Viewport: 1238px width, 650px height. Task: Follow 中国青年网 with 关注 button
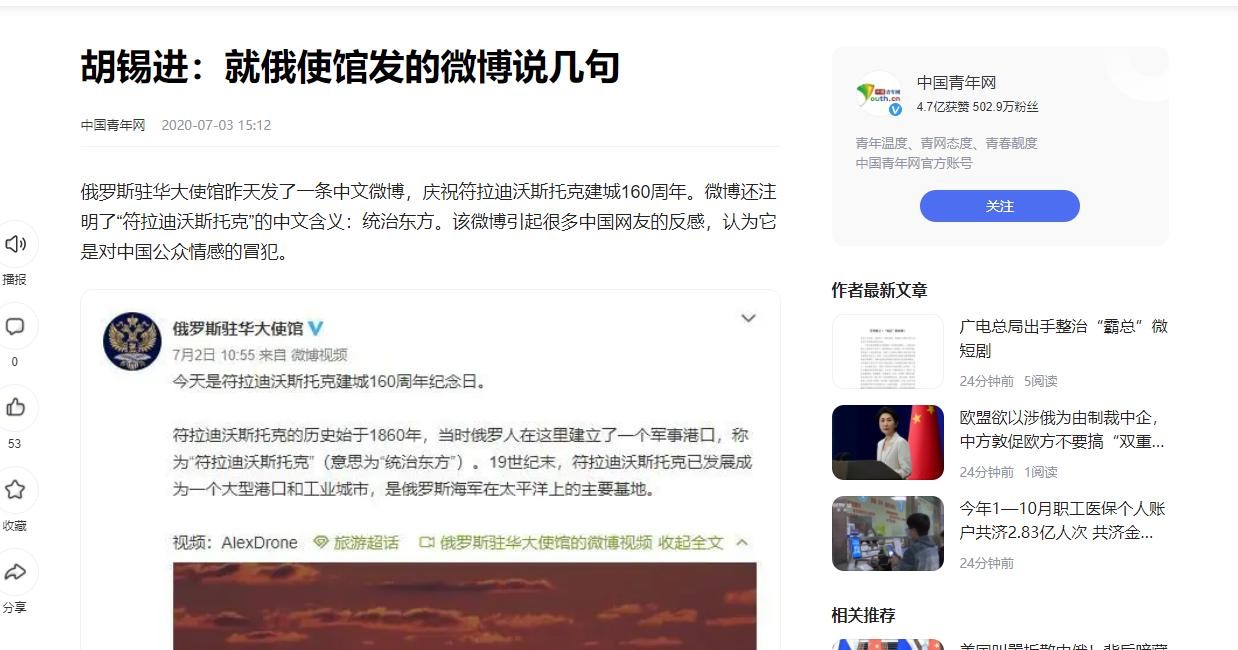click(x=1000, y=206)
